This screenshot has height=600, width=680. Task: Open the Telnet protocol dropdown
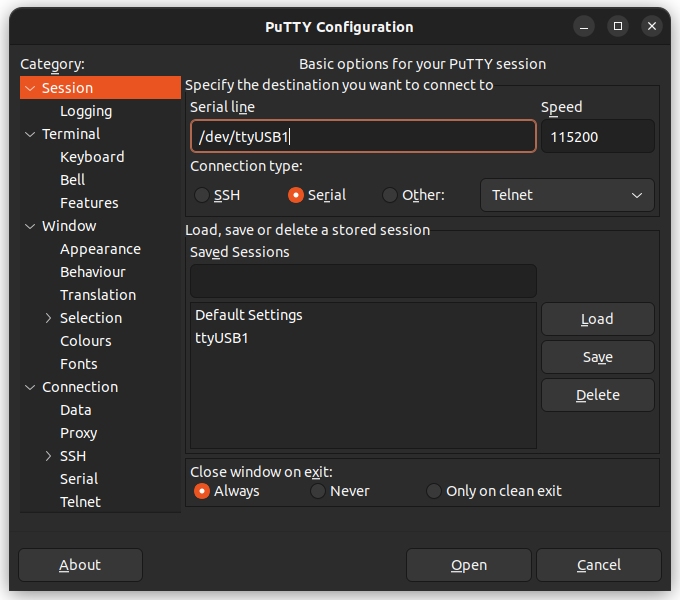(567, 195)
